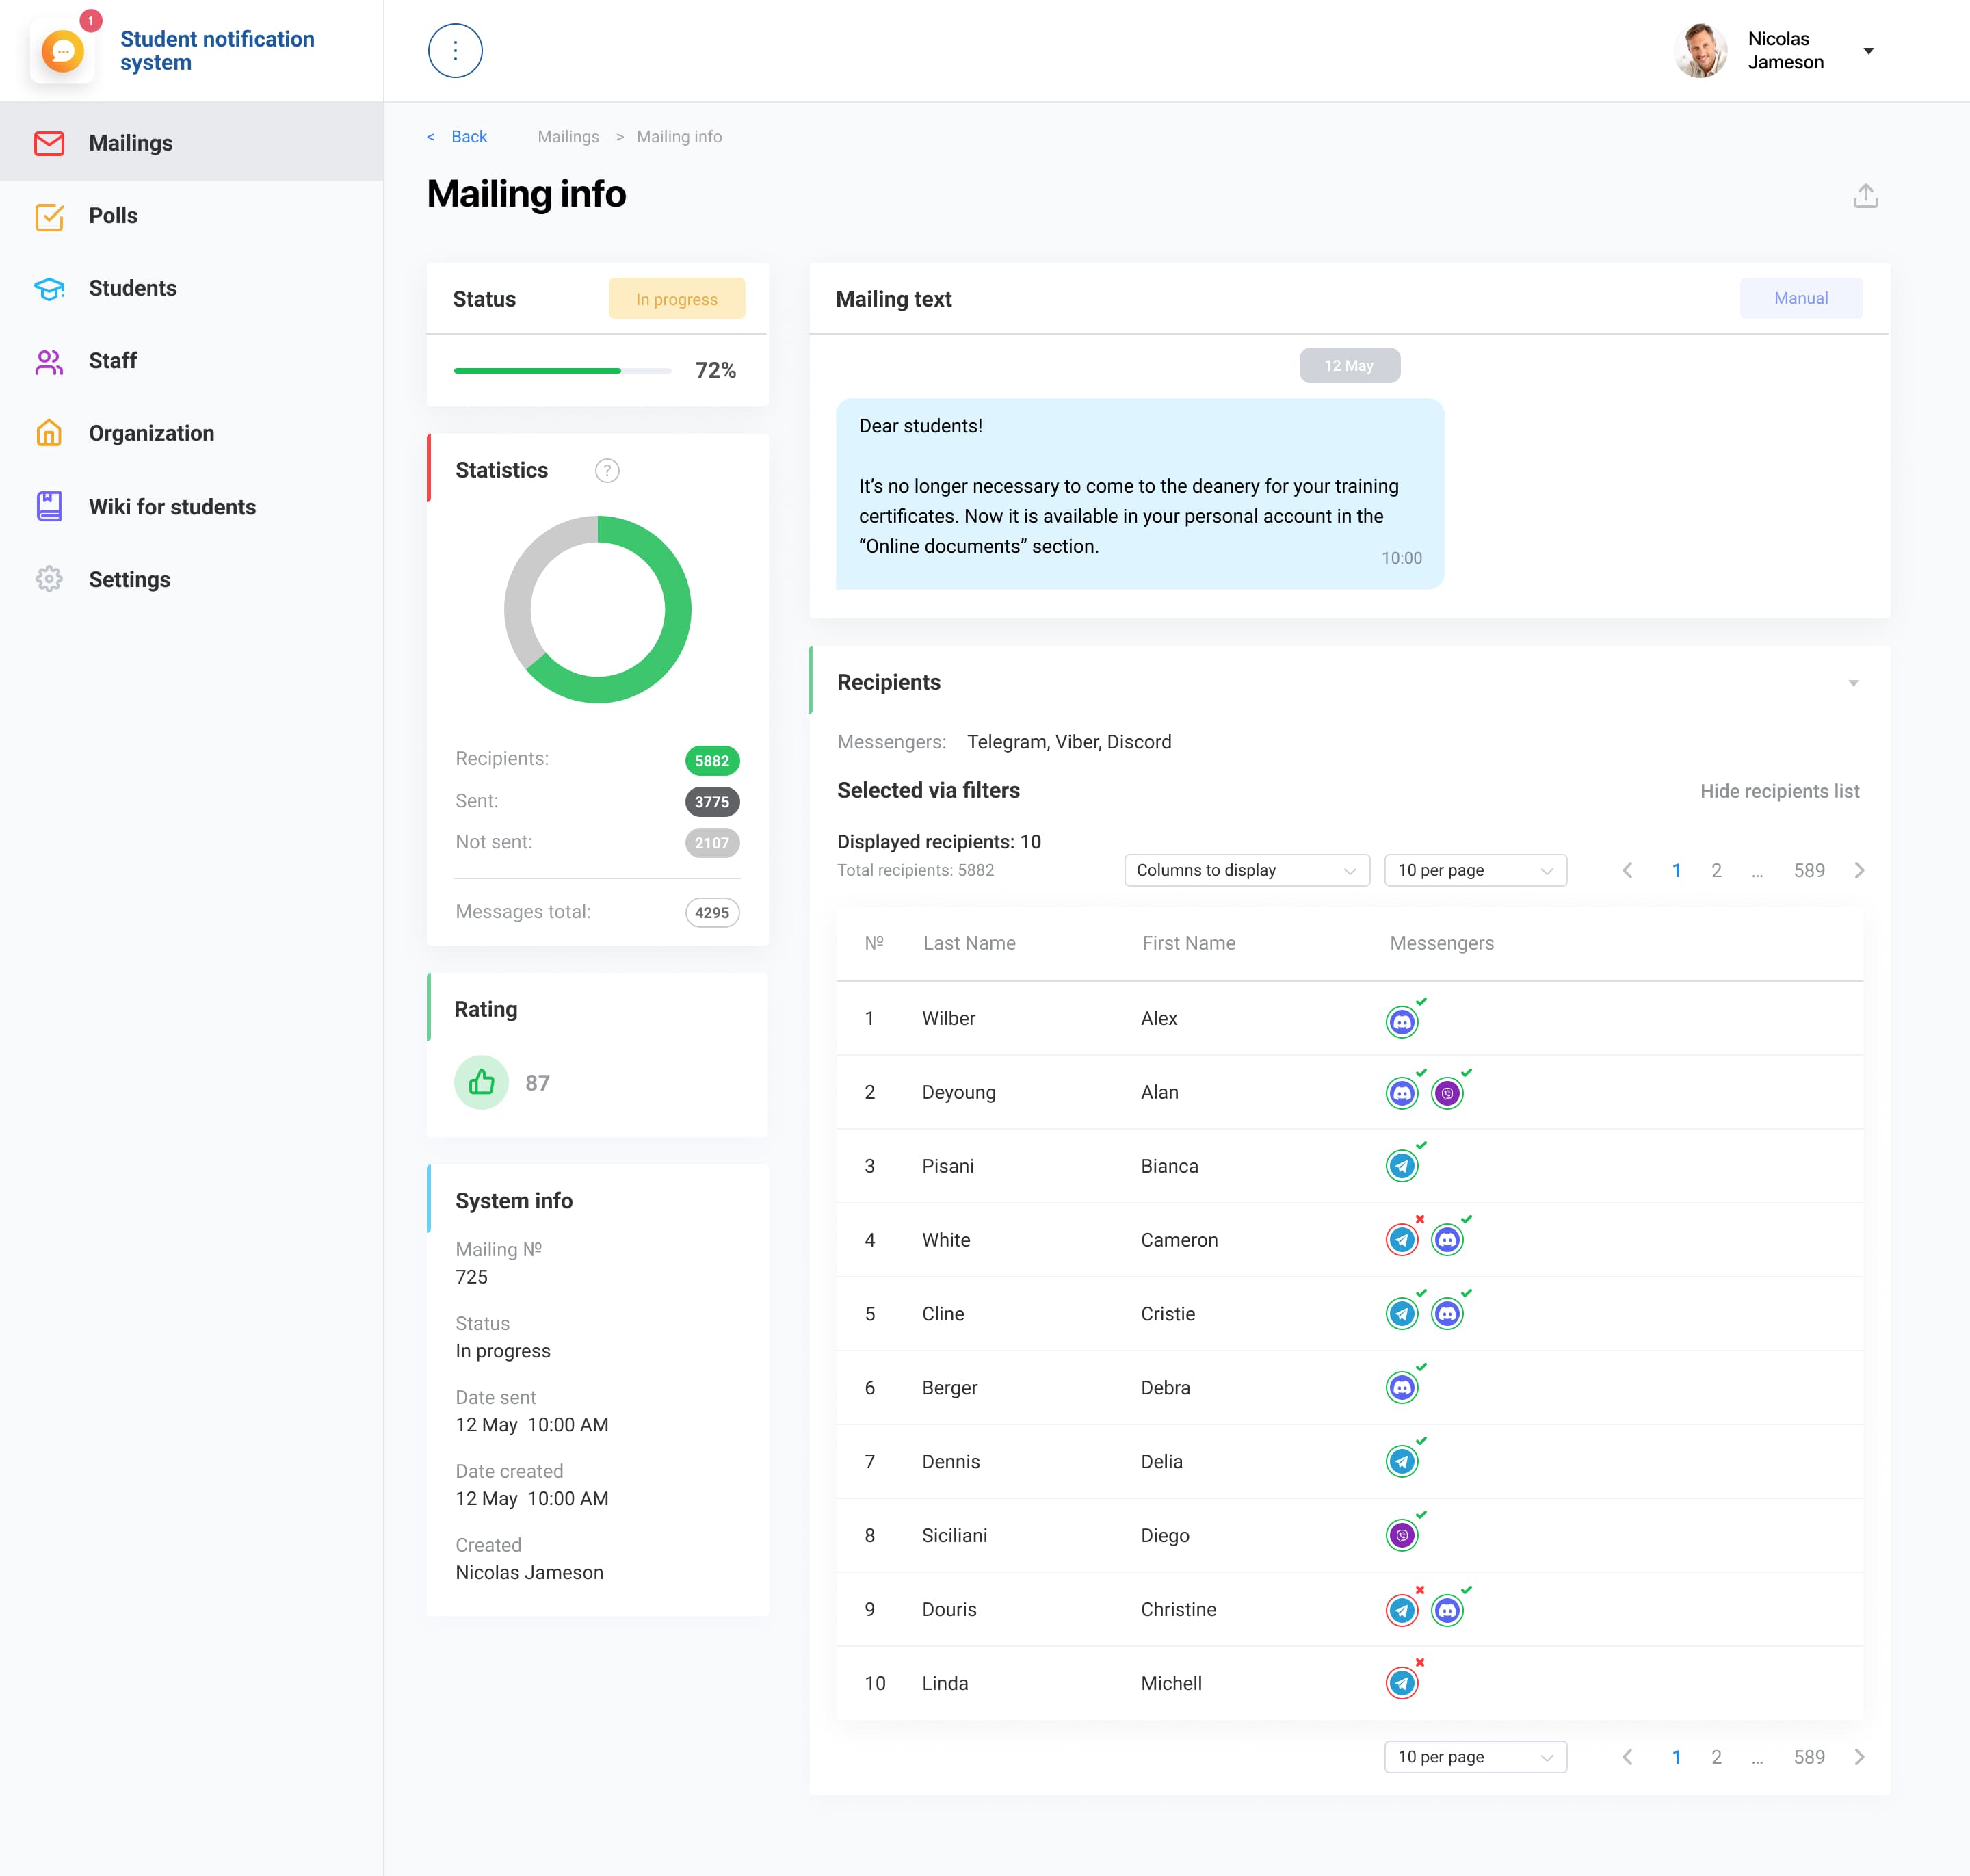The width and height of the screenshot is (1970, 1876).
Task: Click Bianca Pisani's Telegram icon
Action: coord(1402,1166)
